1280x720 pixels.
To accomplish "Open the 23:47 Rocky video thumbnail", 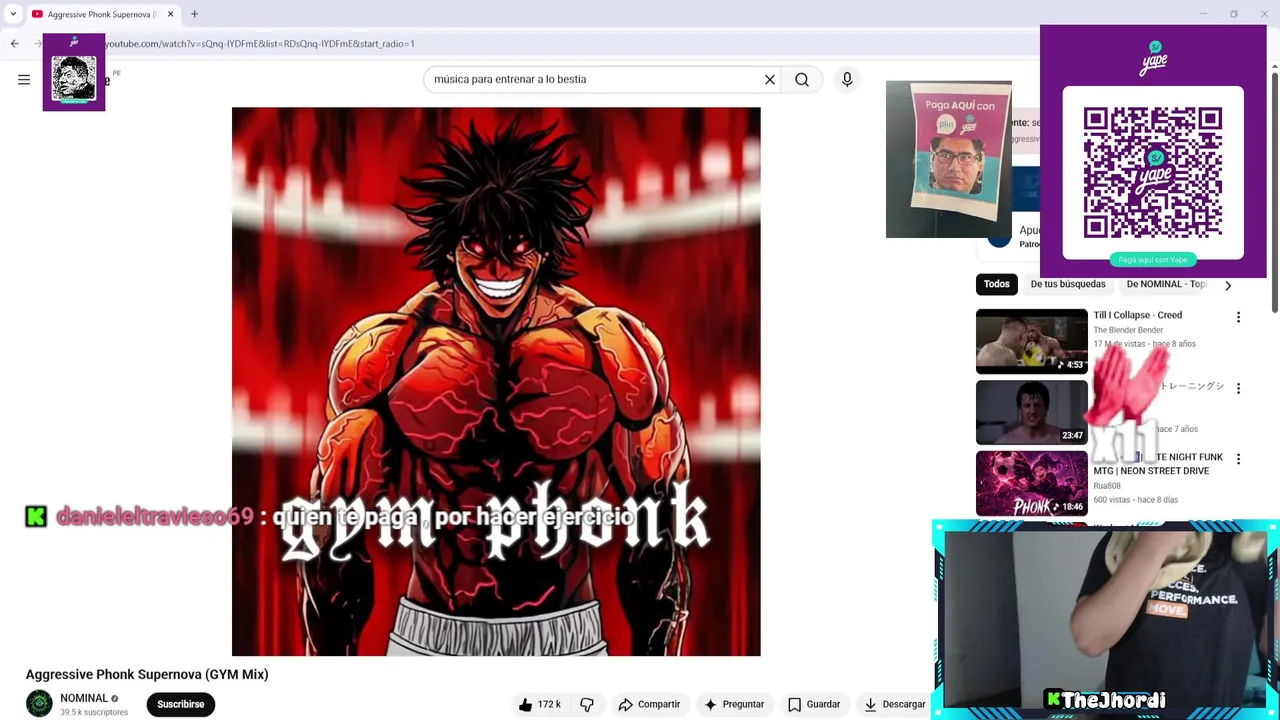I will 1031,412.
